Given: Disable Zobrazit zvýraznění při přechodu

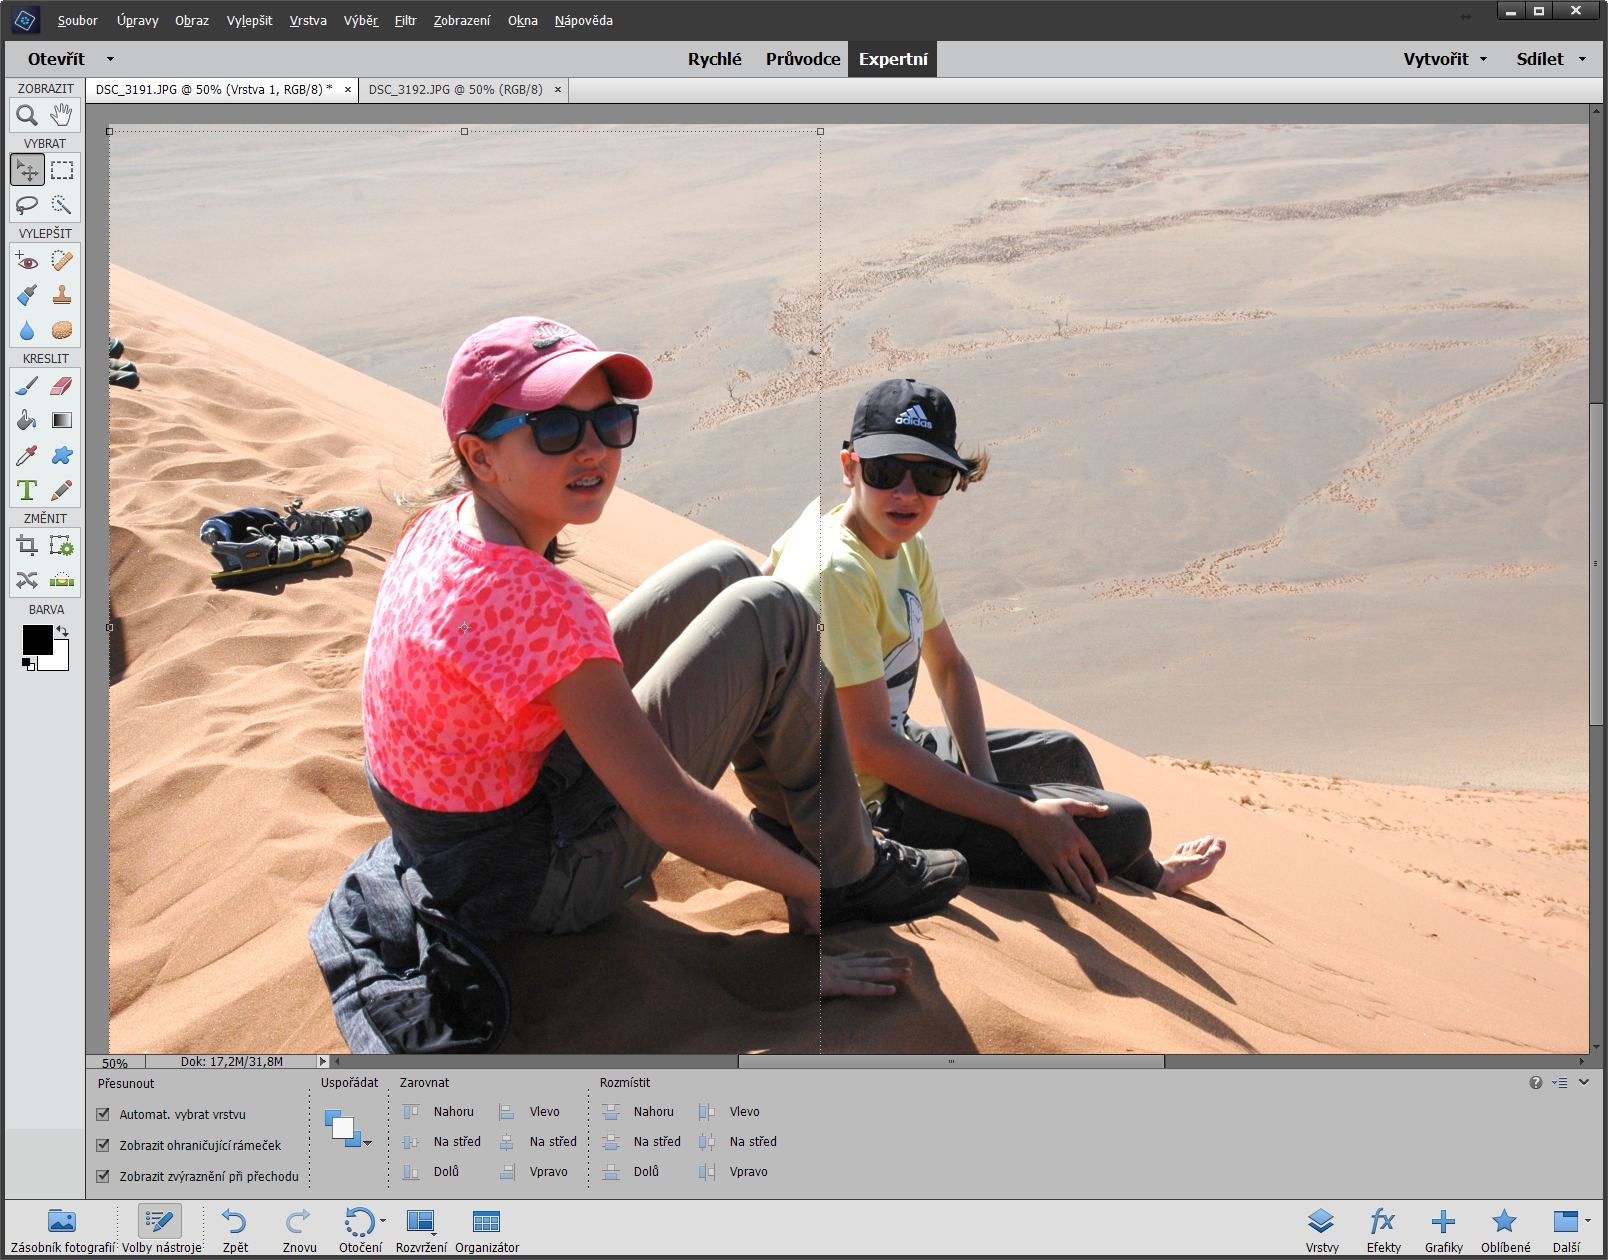Looking at the screenshot, I should [x=103, y=1176].
